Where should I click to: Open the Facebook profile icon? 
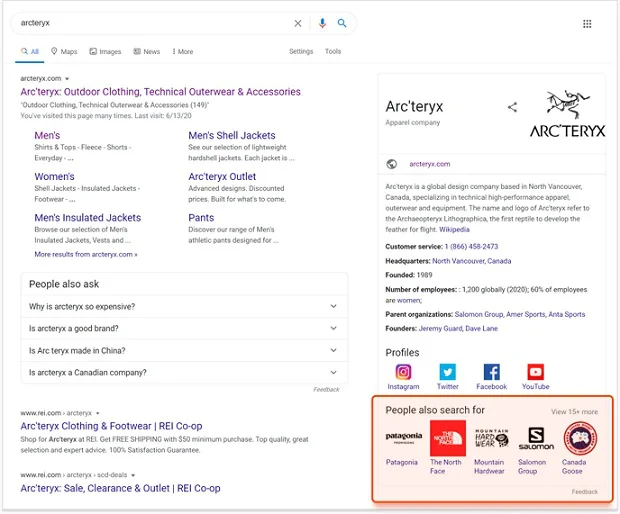[491, 372]
